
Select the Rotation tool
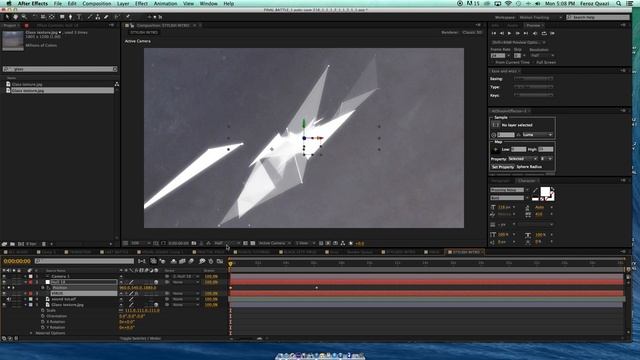[34, 17]
